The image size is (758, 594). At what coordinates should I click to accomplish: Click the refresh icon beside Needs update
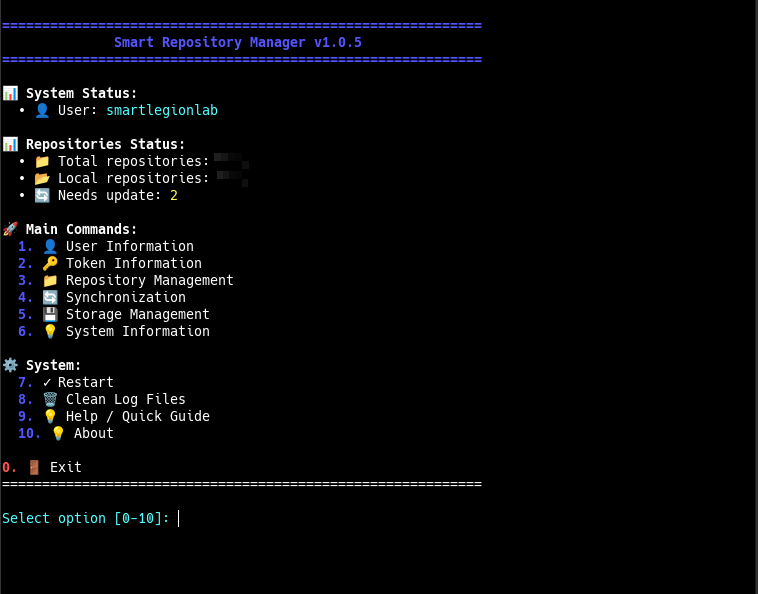[42, 195]
